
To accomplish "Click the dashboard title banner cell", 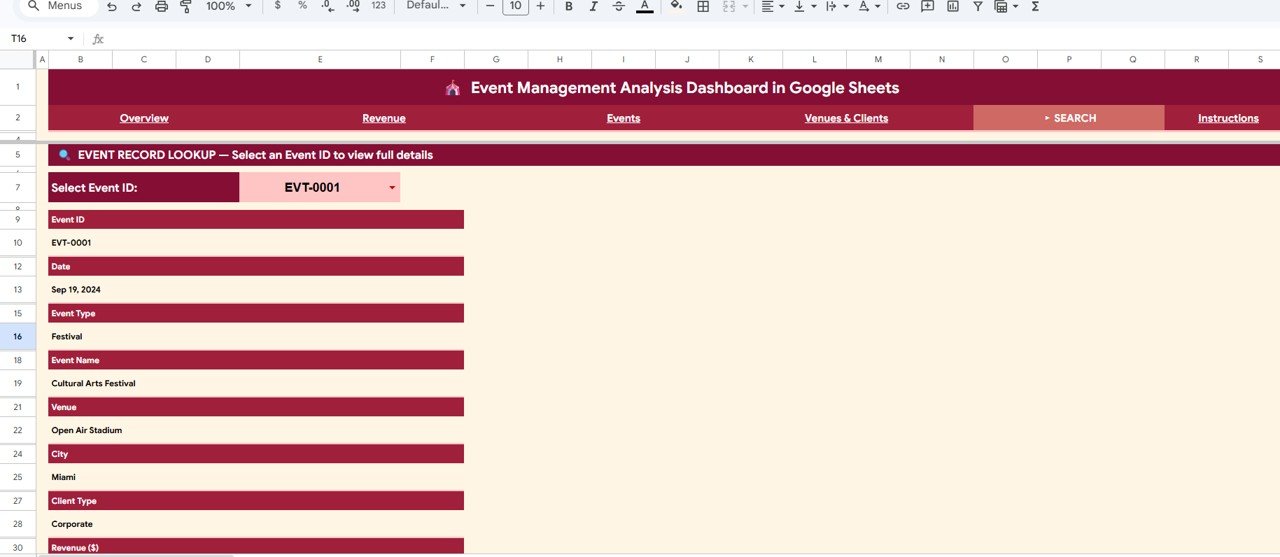I will [664, 87].
